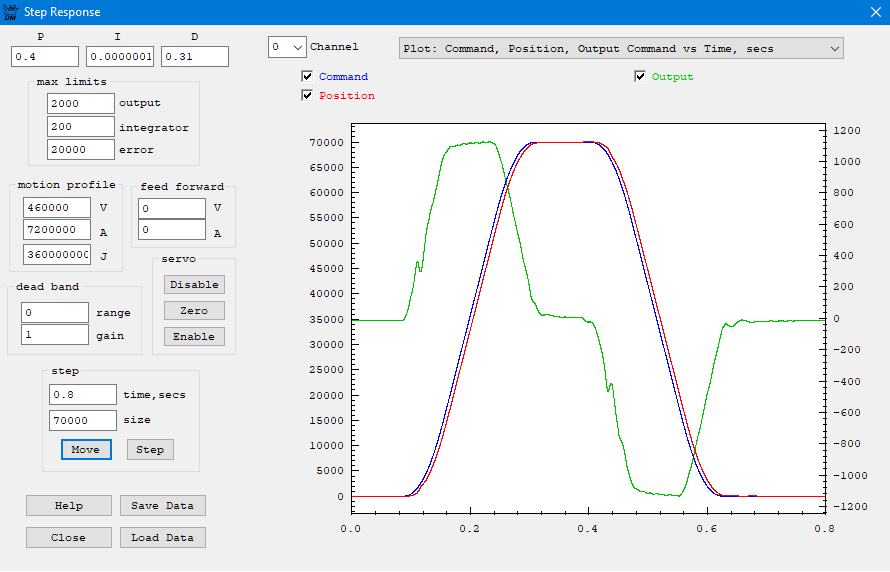
Task: Uncheck the Position plot checkbox
Action: pos(308,96)
